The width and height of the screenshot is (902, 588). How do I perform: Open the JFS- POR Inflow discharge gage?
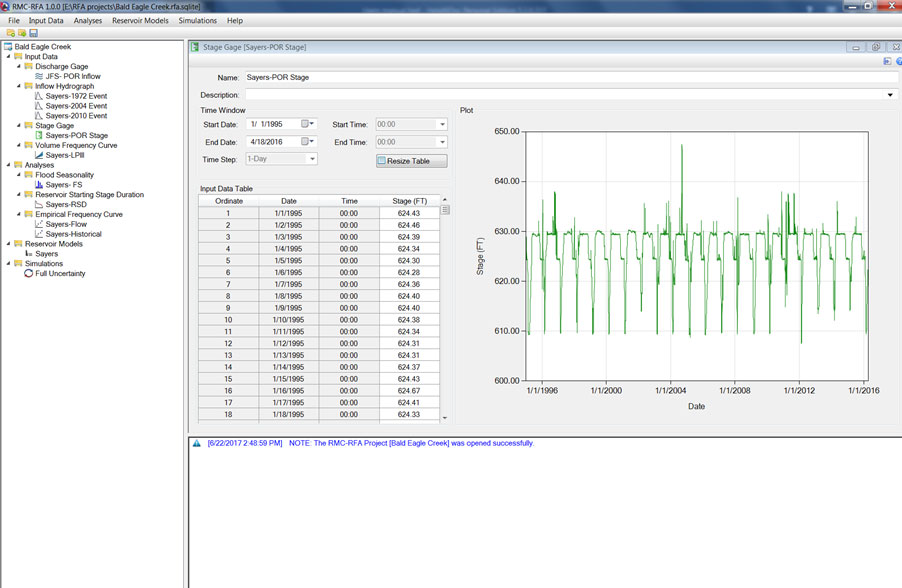click(x=73, y=76)
